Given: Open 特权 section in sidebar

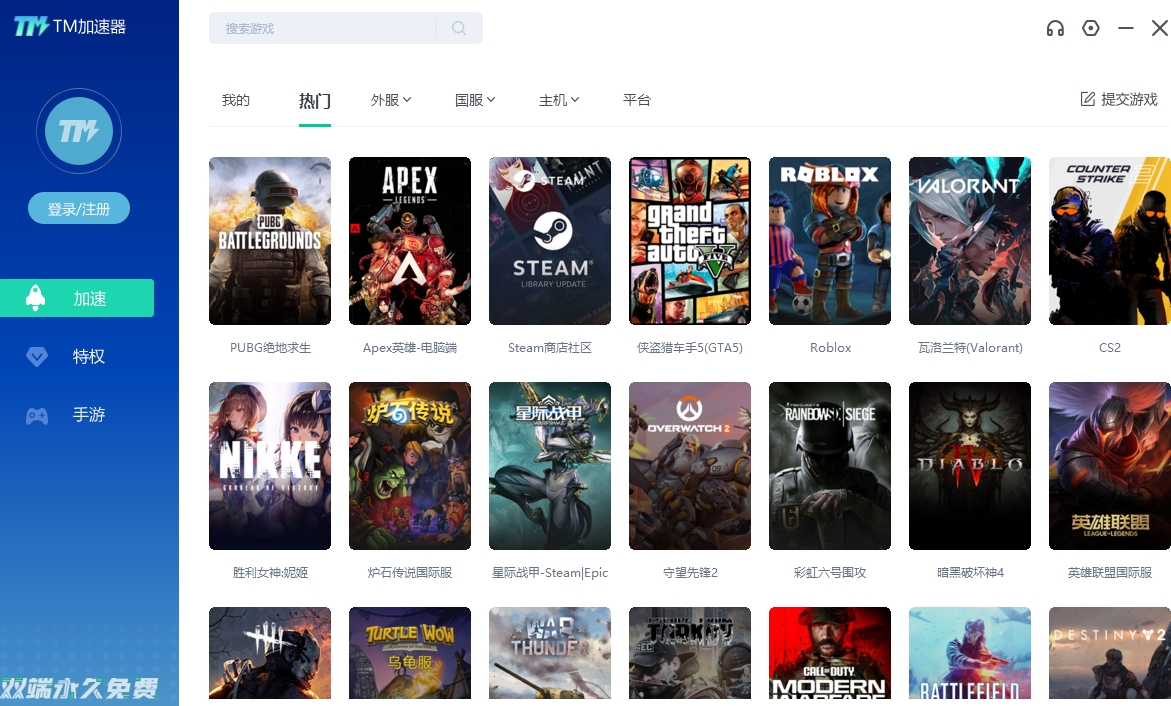Looking at the screenshot, I should click(88, 356).
